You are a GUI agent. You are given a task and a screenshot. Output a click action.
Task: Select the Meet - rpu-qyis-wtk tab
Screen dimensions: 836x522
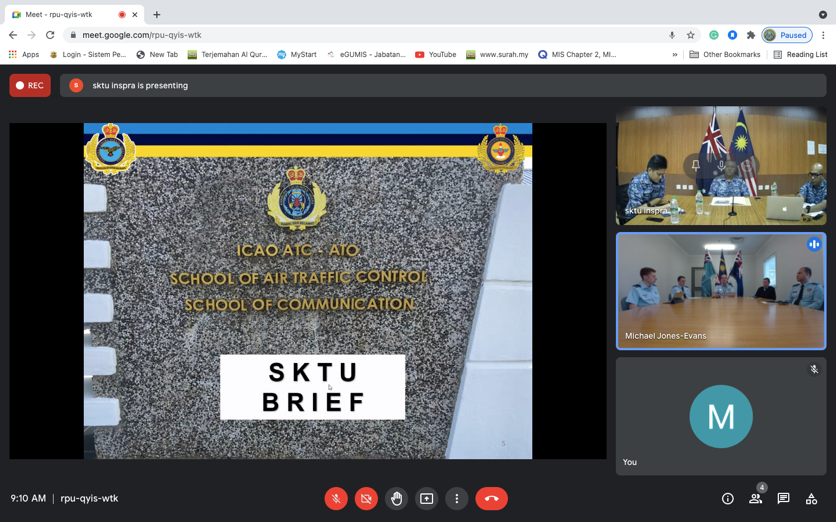(75, 15)
